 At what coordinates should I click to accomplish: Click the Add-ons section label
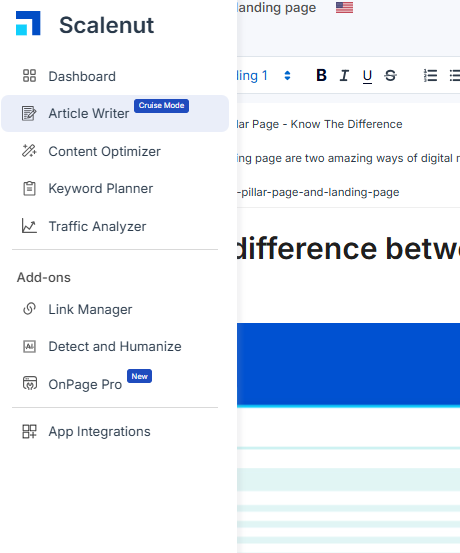pos(44,277)
